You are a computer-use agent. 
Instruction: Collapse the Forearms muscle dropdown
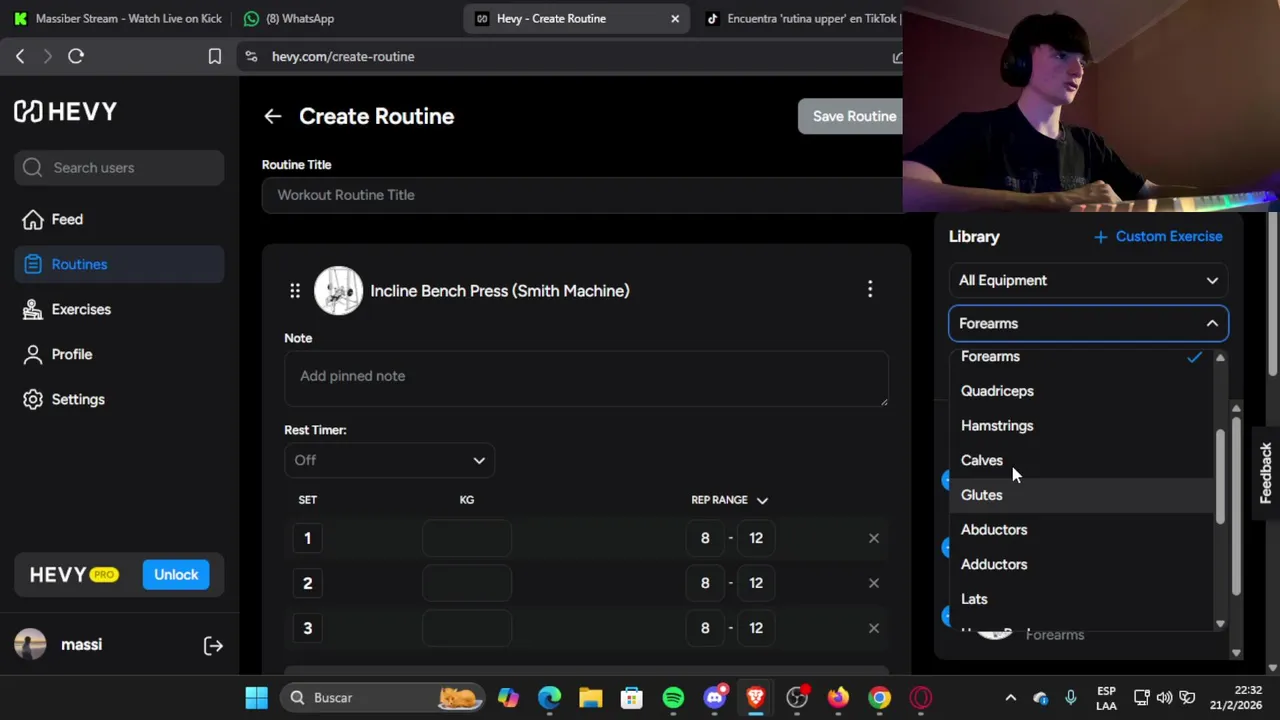(x=1088, y=323)
